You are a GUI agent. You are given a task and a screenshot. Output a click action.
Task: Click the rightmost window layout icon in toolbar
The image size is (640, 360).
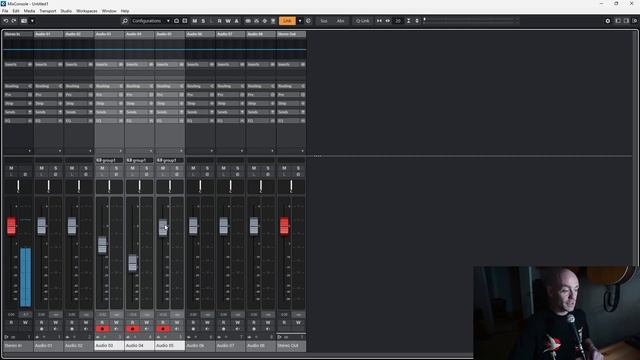635,21
